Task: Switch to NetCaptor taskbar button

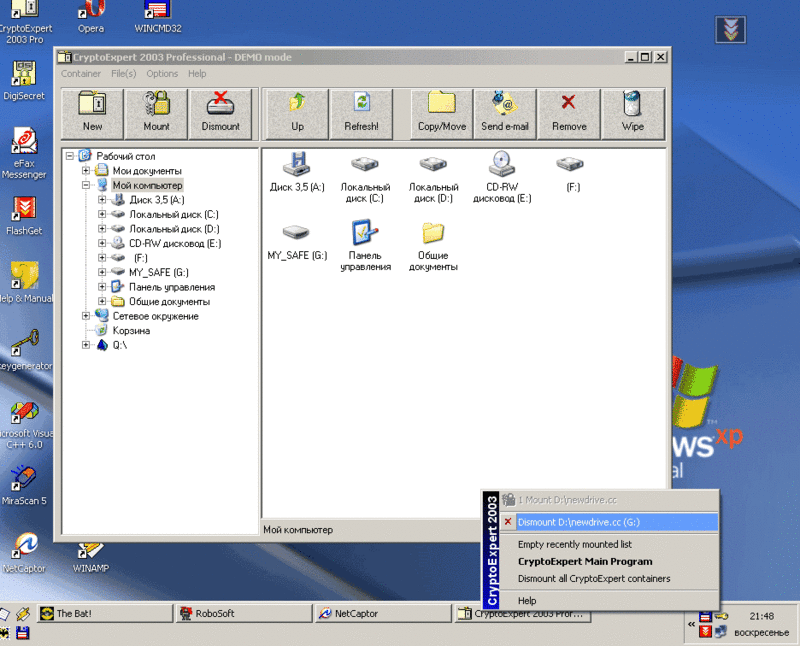Action: point(383,613)
